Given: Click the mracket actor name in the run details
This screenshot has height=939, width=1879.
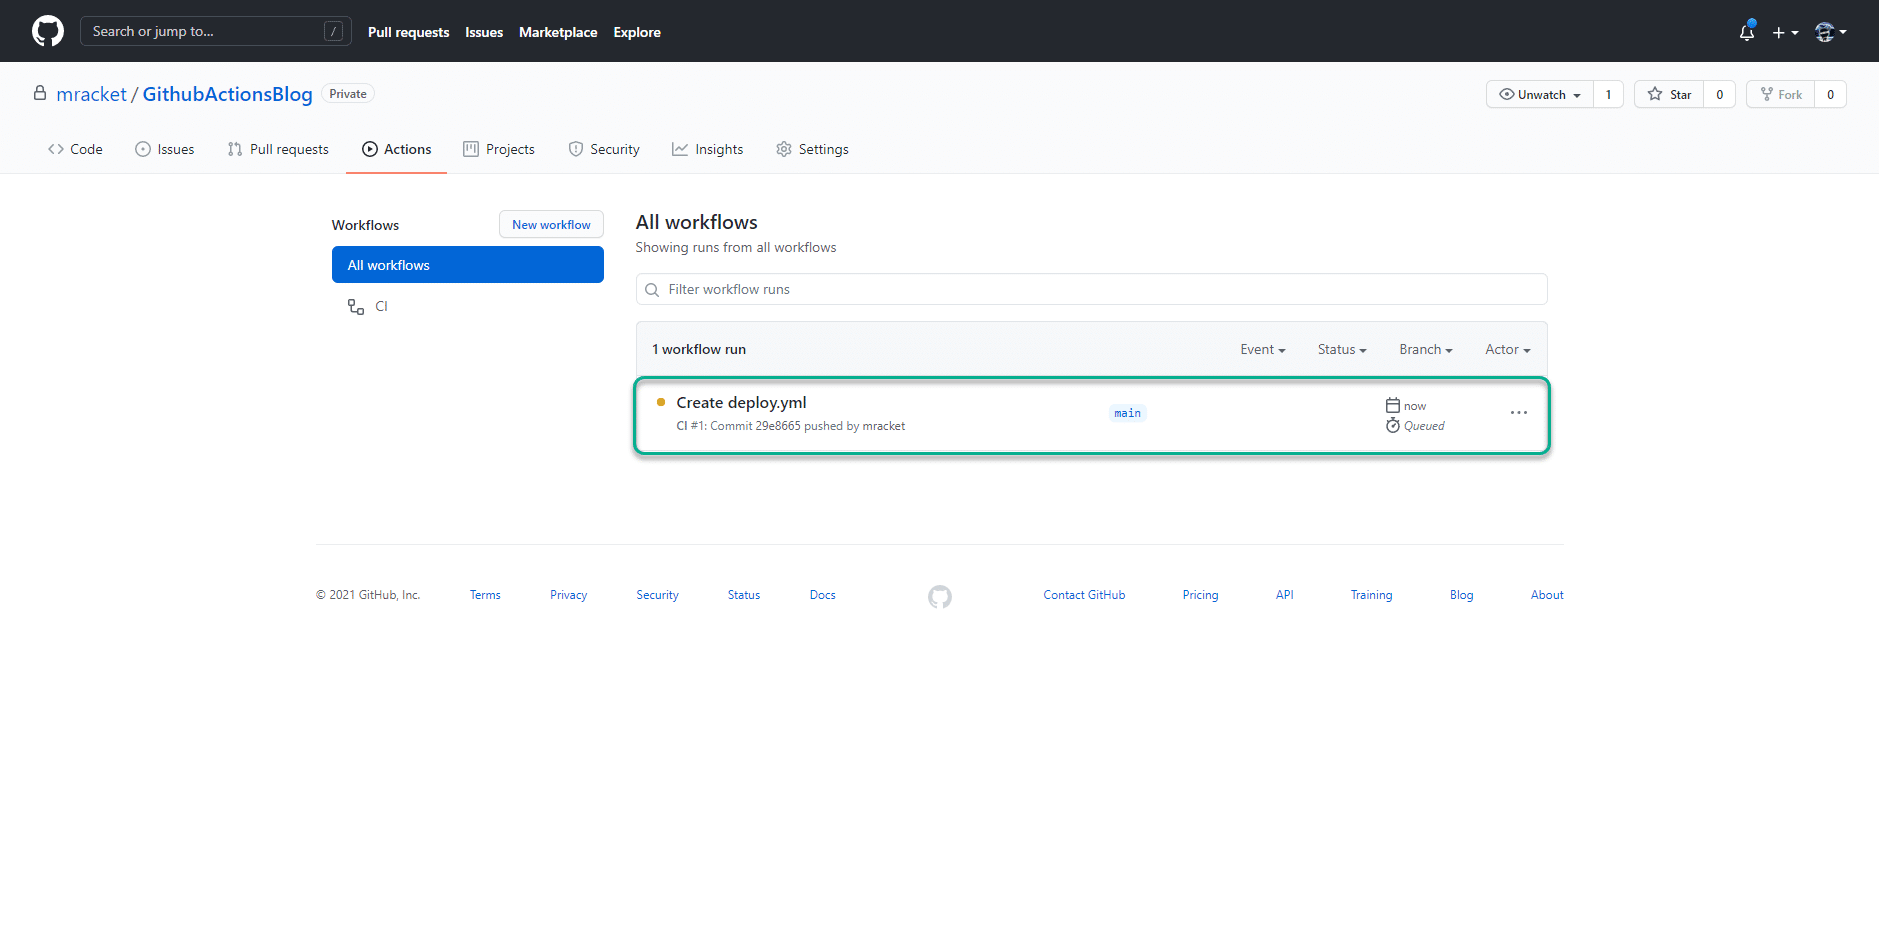Looking at the screenshot, I should click(883, 426).
